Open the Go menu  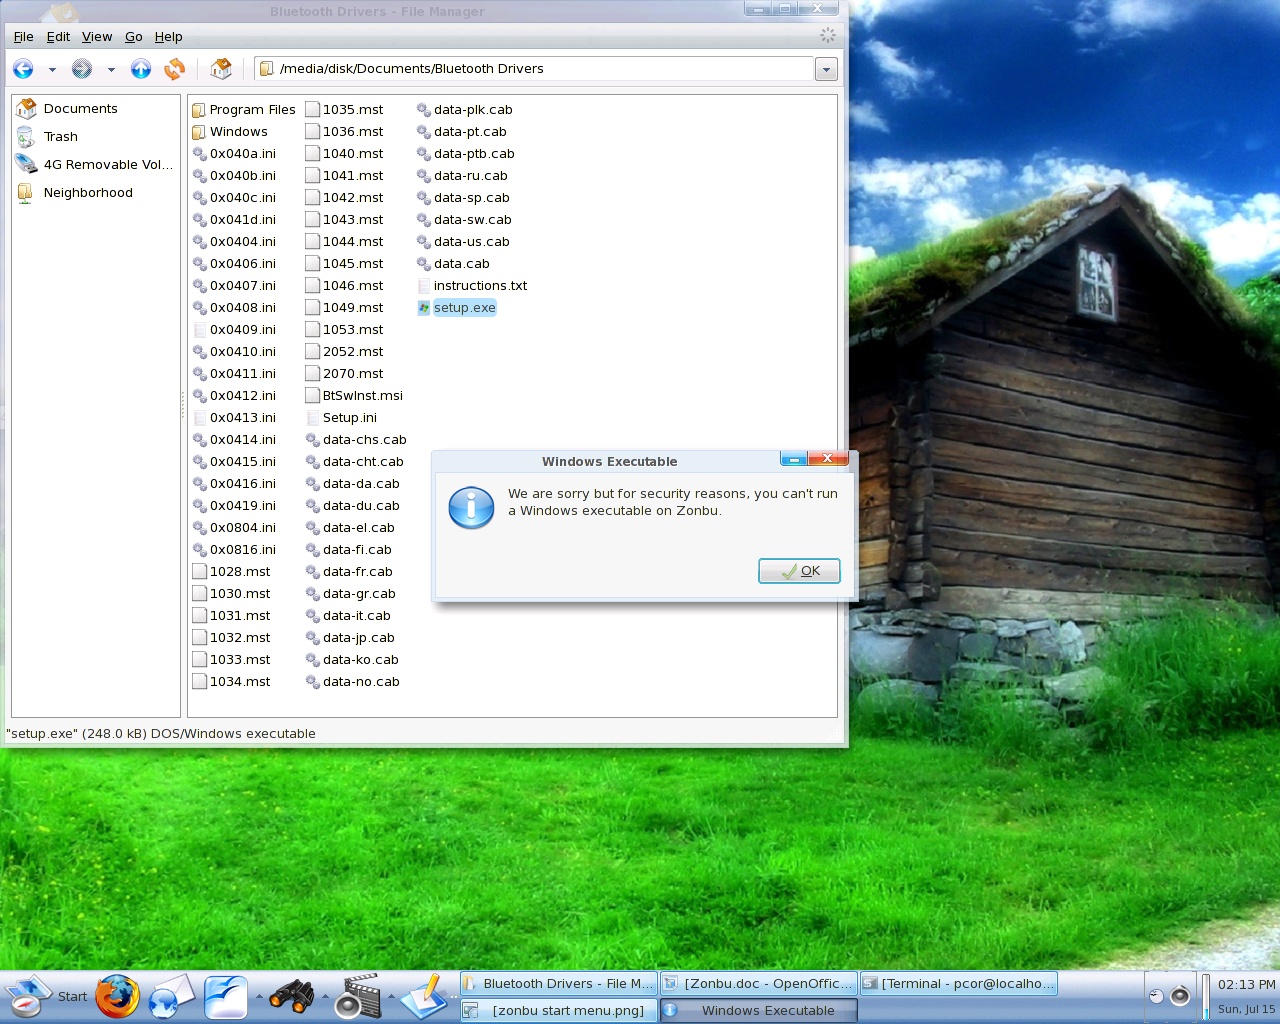pyautogui.click(x=134, y=37)
